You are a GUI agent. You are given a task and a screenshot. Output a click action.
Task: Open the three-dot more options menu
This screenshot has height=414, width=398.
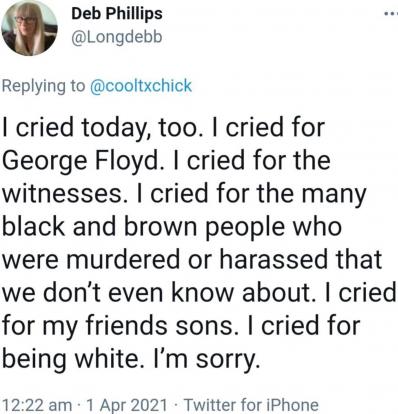[391, 14]
